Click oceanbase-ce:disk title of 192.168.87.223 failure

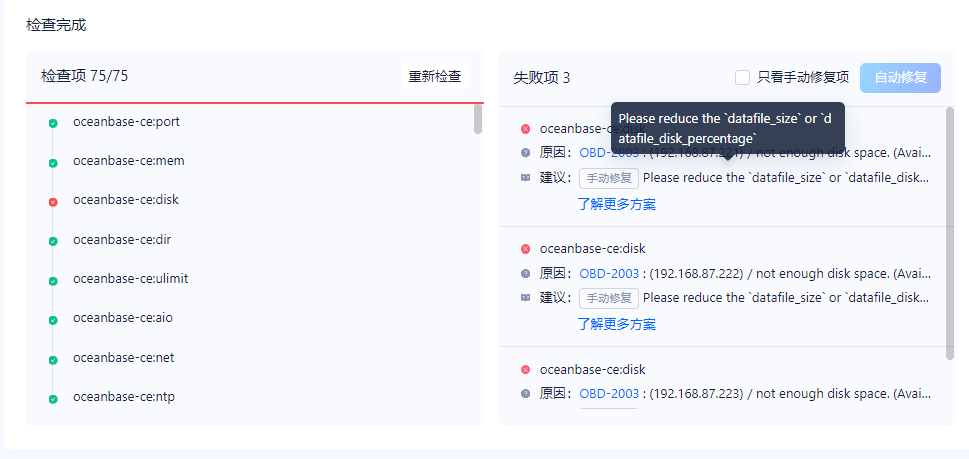tap(593, 369)
